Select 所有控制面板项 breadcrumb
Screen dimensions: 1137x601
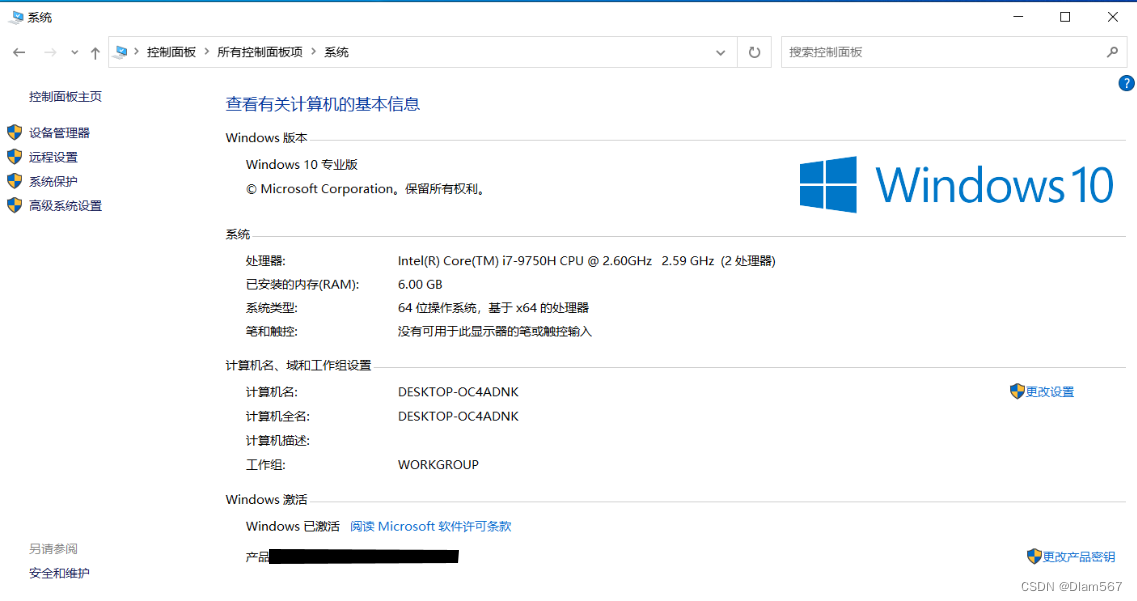[260, 52]
